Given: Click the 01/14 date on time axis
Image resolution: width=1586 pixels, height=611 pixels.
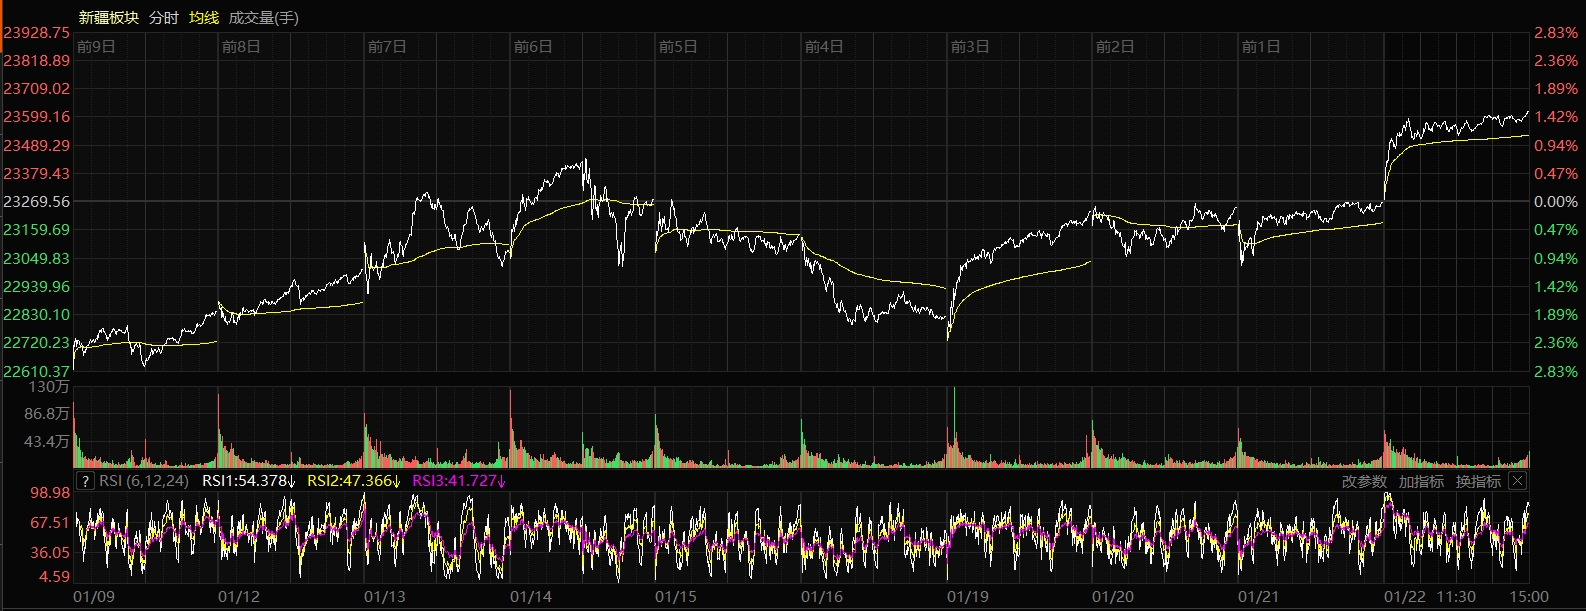Looking at the screenshot, I should tap(531, 597).
